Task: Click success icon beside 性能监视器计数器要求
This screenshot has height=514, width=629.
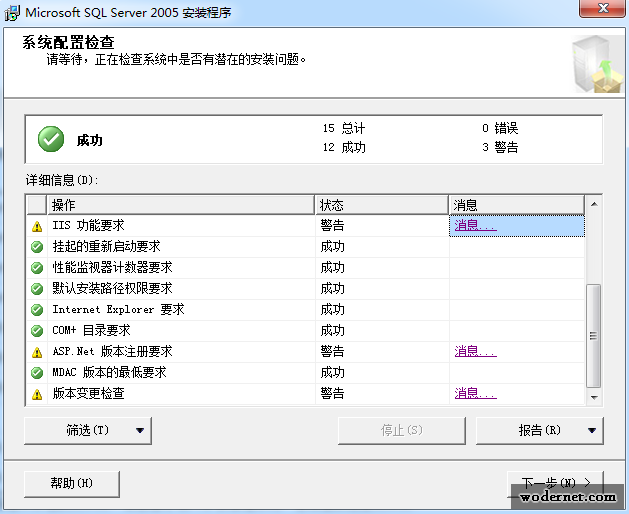Action: (x=37, y=268)
